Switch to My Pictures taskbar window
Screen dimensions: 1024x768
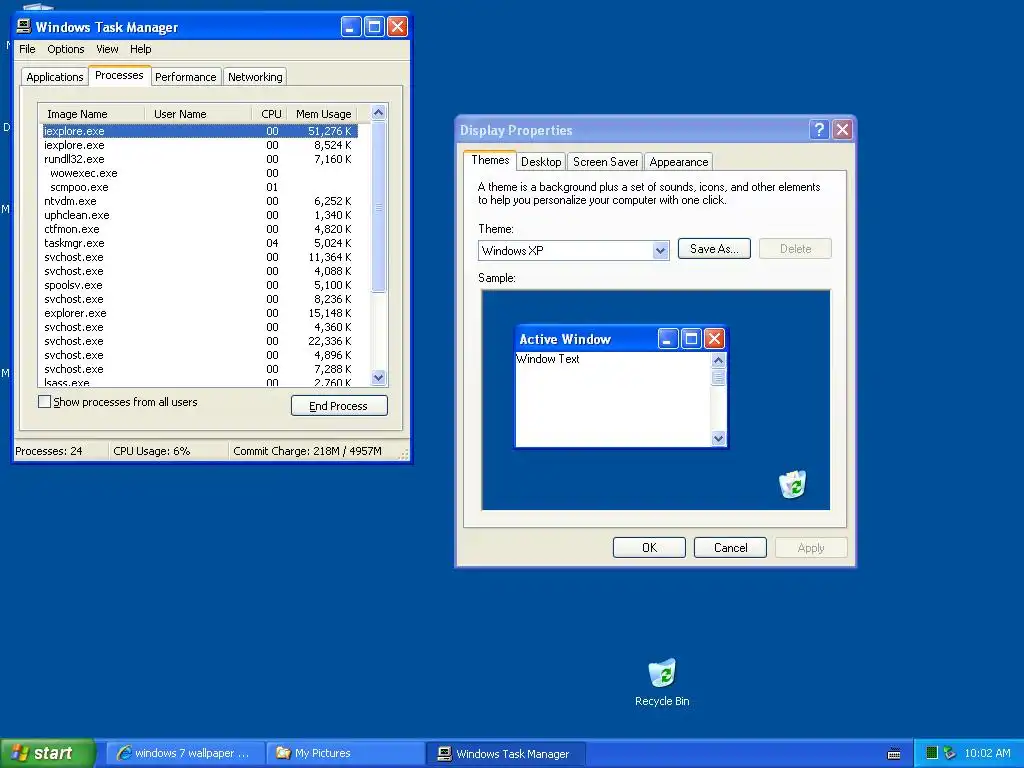pyautogui.click(x=345, y=753)
